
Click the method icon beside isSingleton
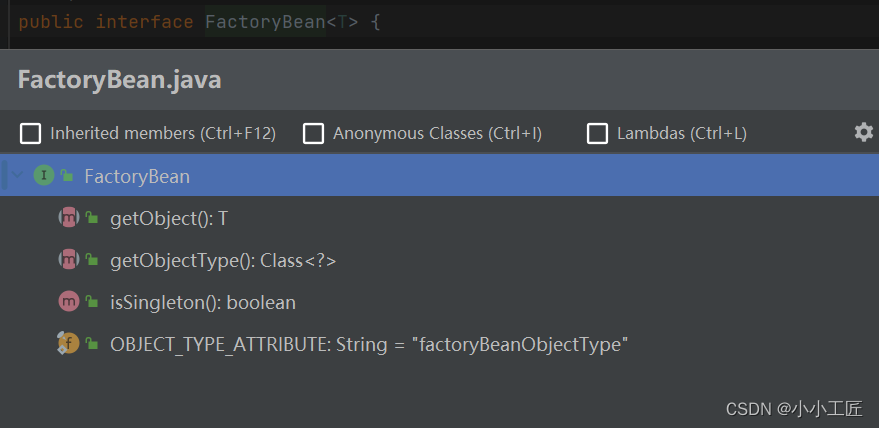click(x=69, y=302)
